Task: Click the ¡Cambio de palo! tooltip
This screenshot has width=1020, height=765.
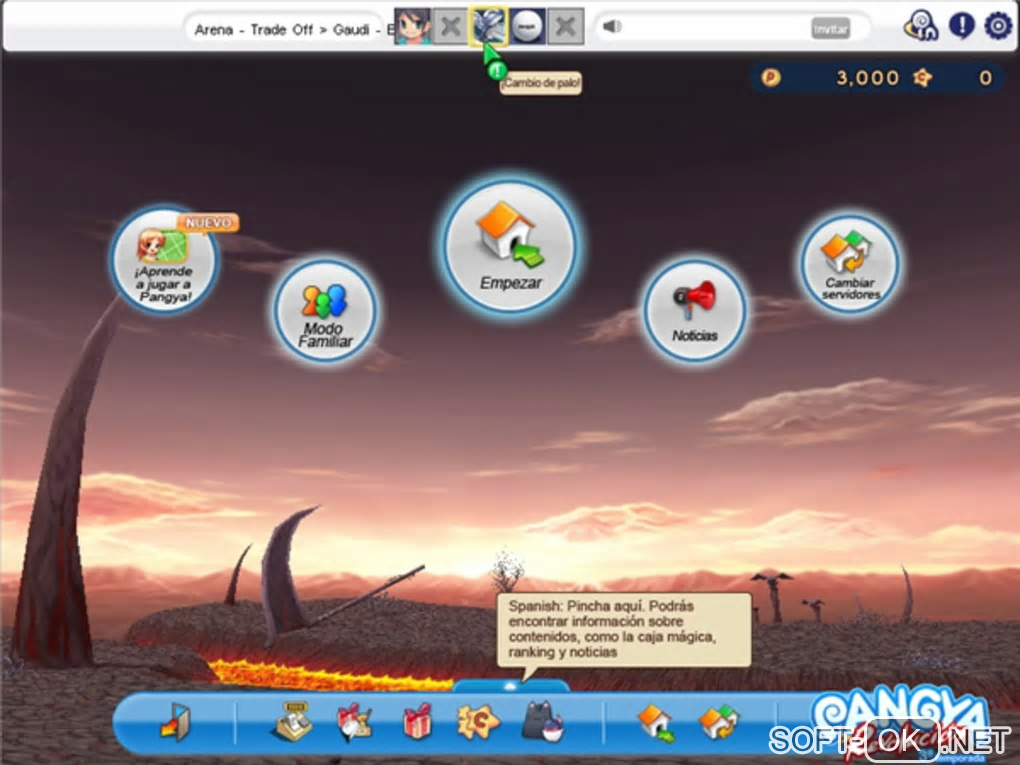Action: (x=541, y=83)
